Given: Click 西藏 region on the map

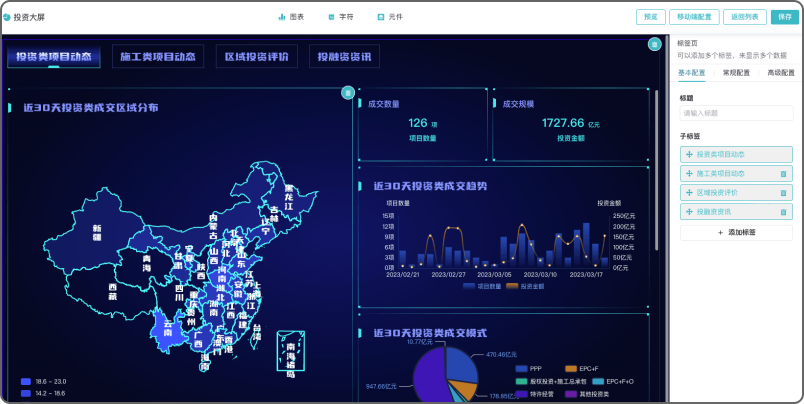Looking at the screenshot, I should click(113, 291).
